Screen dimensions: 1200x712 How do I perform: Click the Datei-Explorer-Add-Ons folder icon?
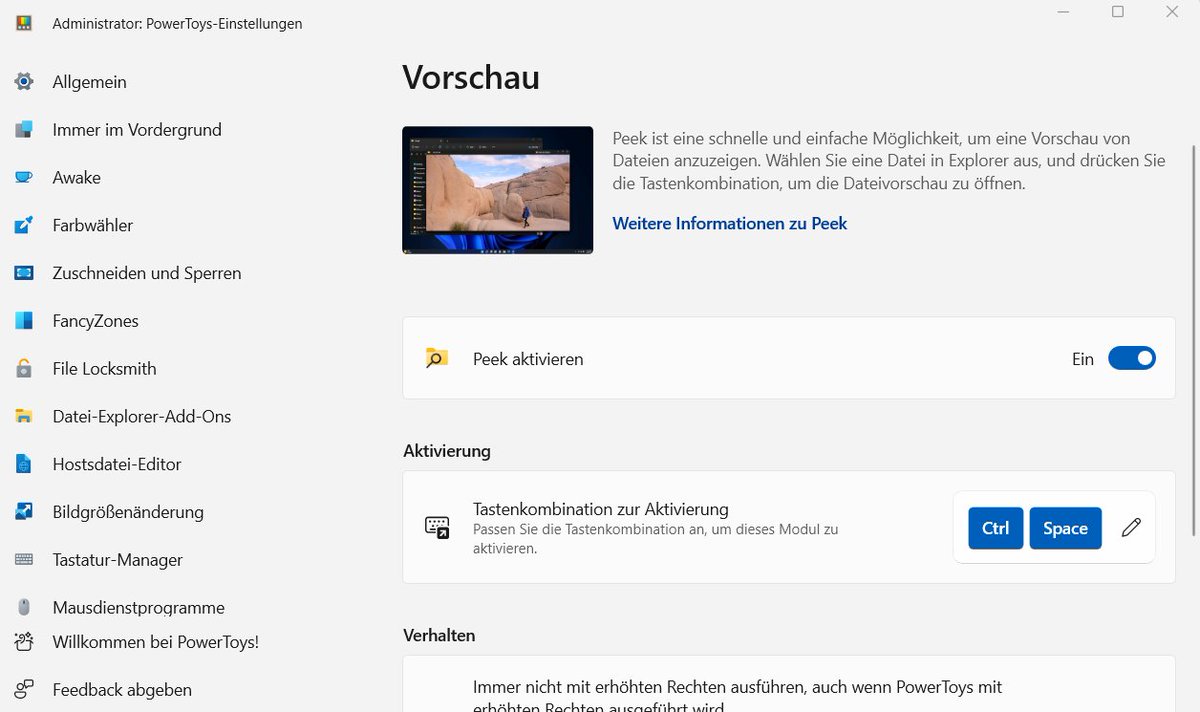[x=24, y=416]
